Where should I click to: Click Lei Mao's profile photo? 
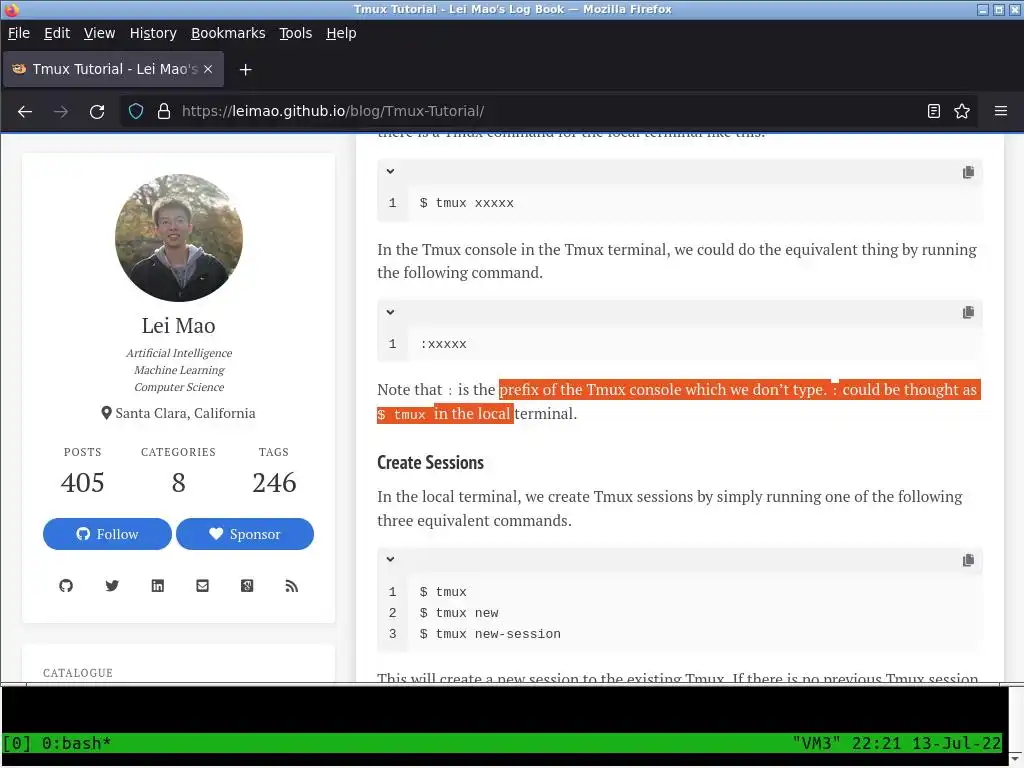[179, 238]
